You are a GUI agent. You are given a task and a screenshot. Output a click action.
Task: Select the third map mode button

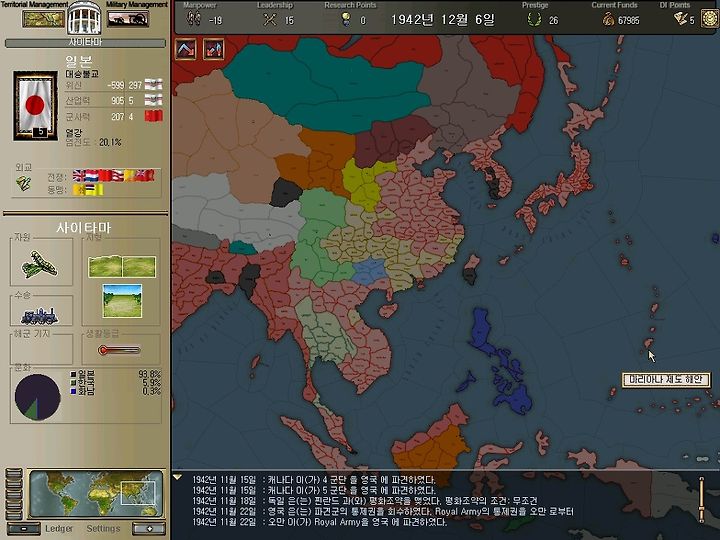click(x=13, y=494)
